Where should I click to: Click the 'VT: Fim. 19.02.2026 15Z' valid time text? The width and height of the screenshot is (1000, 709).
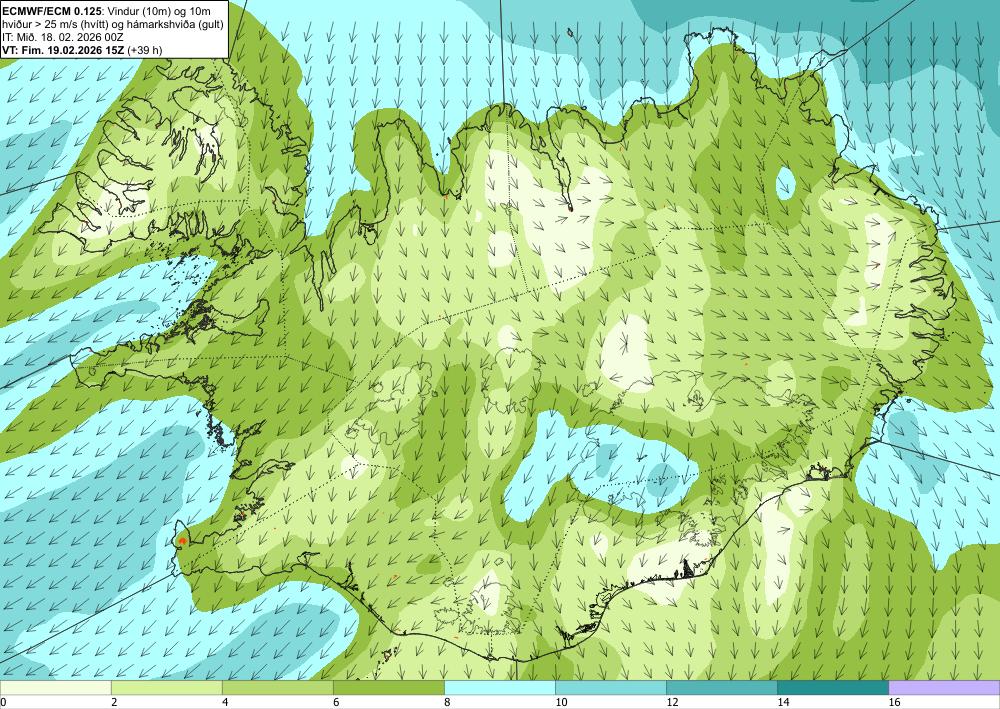(x=64, y=50)
